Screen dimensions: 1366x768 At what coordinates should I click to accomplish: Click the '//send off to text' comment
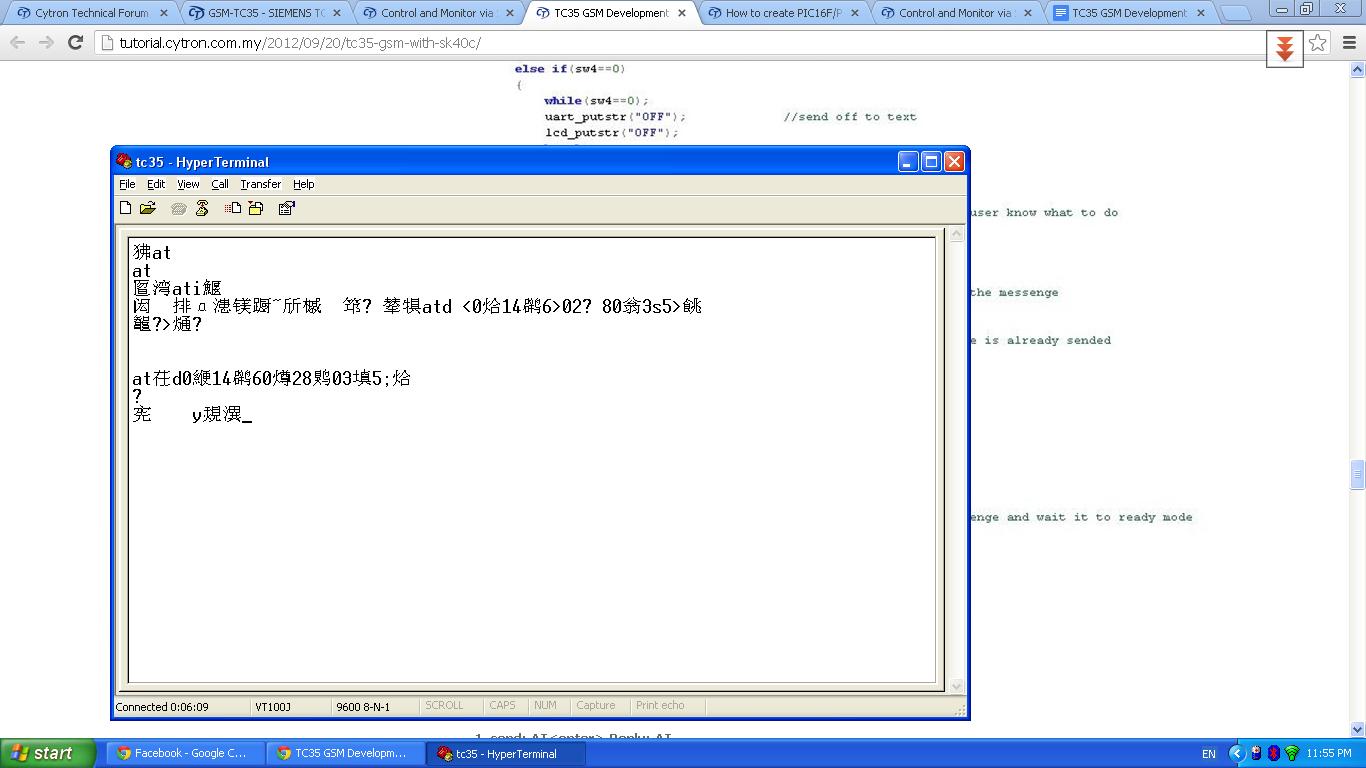pyautogui.click(x=850, y=116)
